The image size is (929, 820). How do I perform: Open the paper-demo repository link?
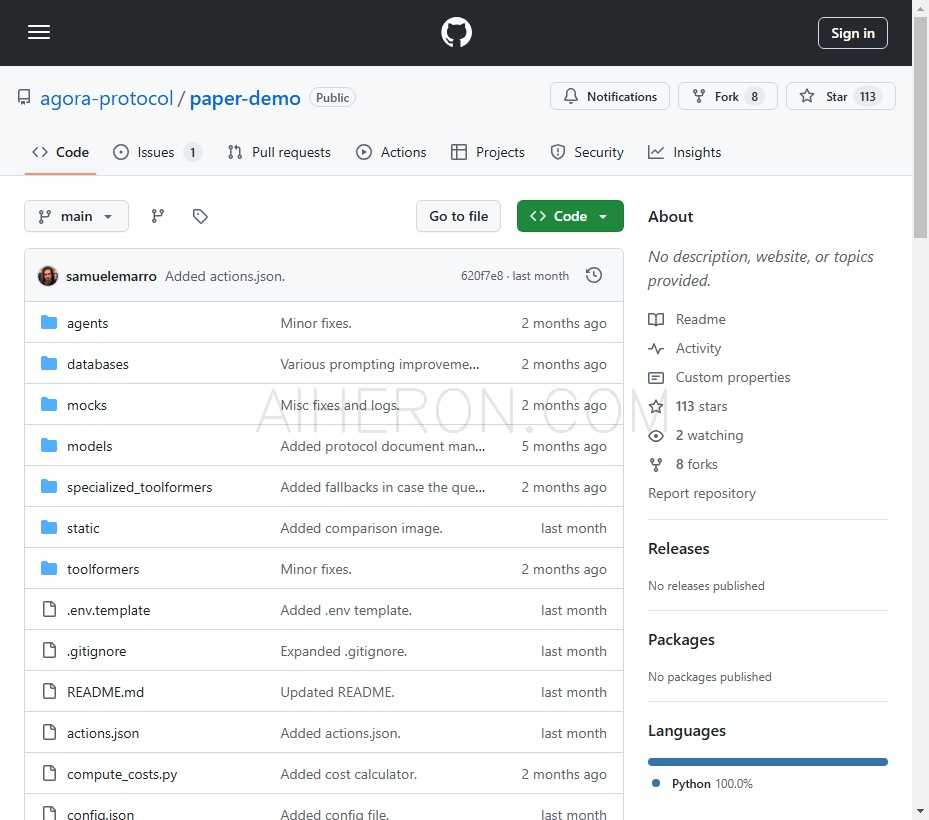click(x=245, y=98)
